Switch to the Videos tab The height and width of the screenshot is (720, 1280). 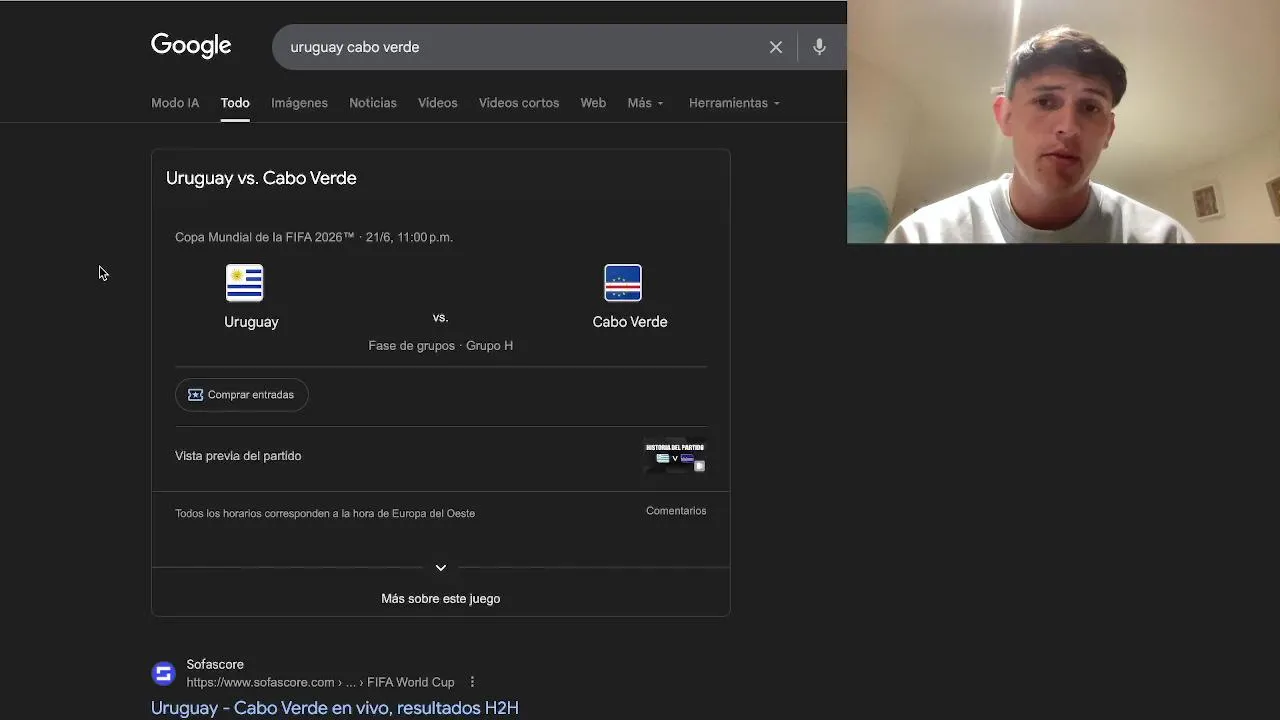438,103
